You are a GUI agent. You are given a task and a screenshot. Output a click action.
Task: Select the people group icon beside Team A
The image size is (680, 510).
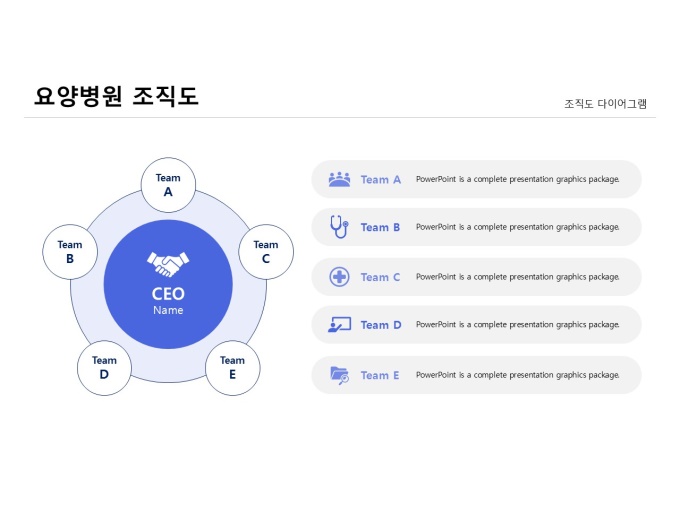pyautogui.click(x=339, y=179)
